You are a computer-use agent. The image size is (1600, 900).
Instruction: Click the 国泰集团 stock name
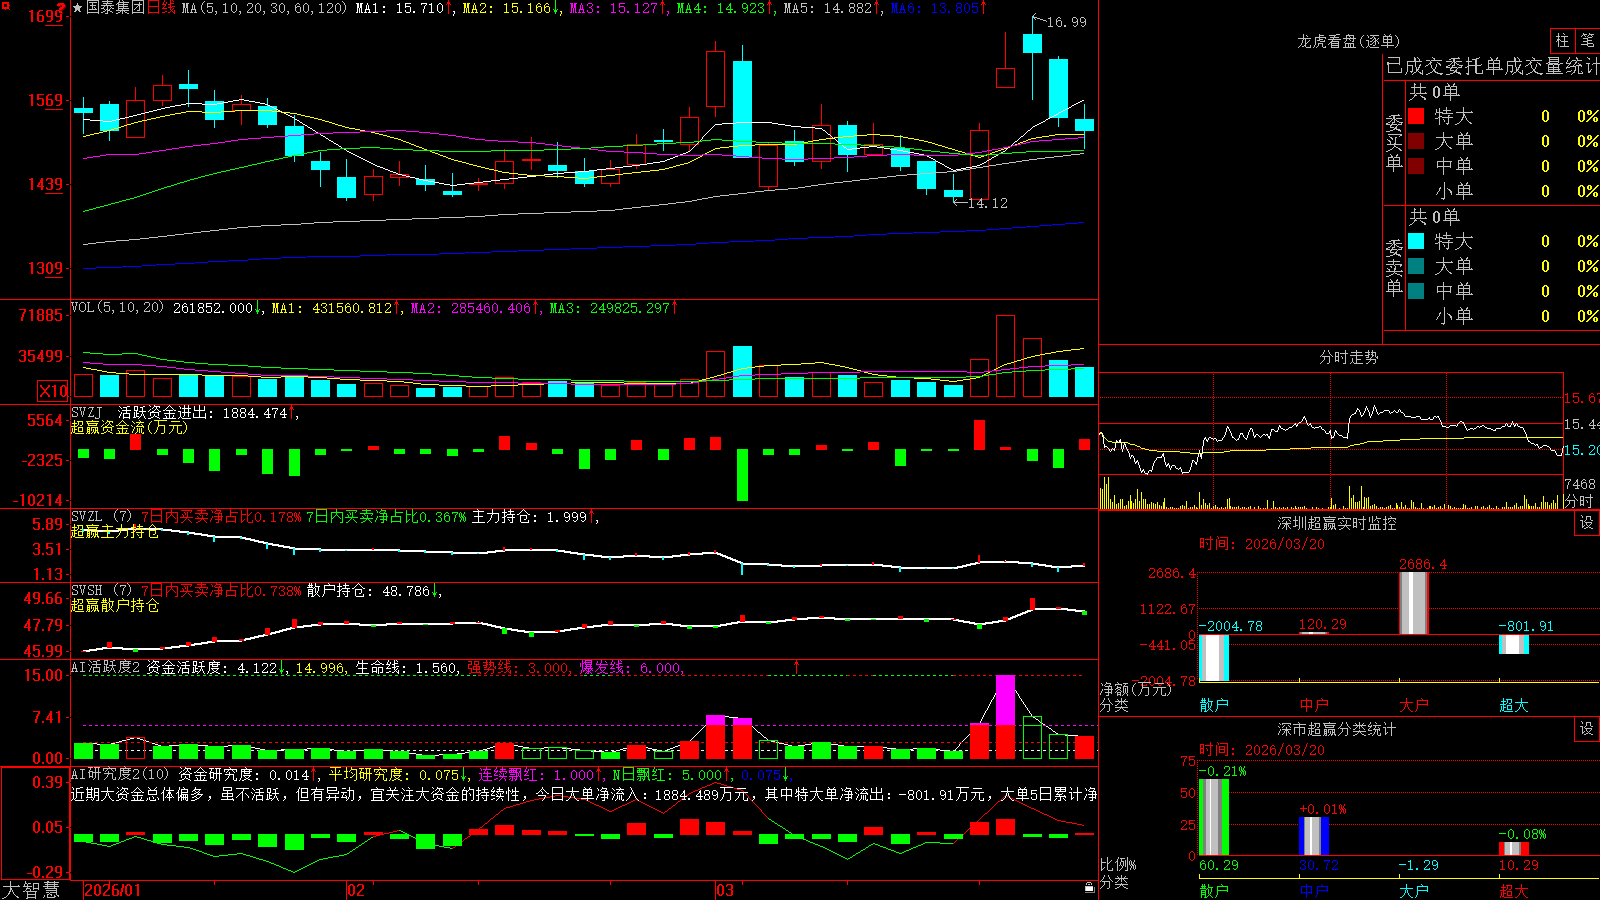coord(115,8)
